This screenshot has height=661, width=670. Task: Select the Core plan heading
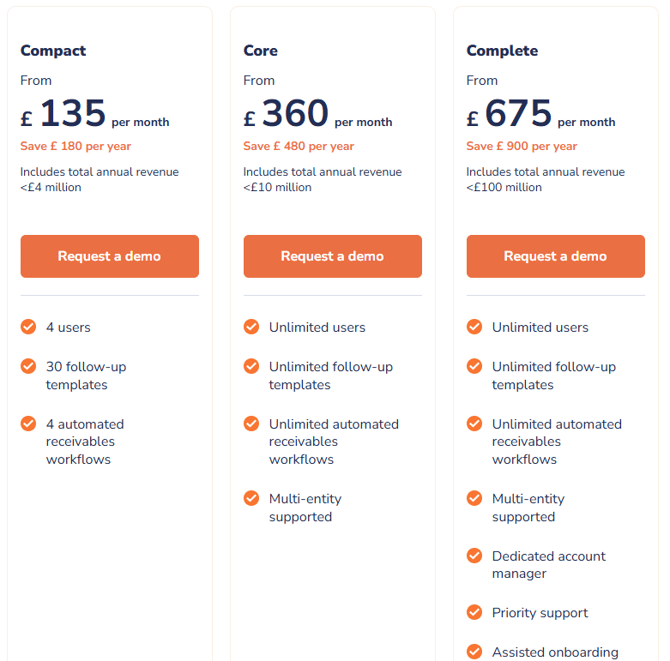[261, 51]
